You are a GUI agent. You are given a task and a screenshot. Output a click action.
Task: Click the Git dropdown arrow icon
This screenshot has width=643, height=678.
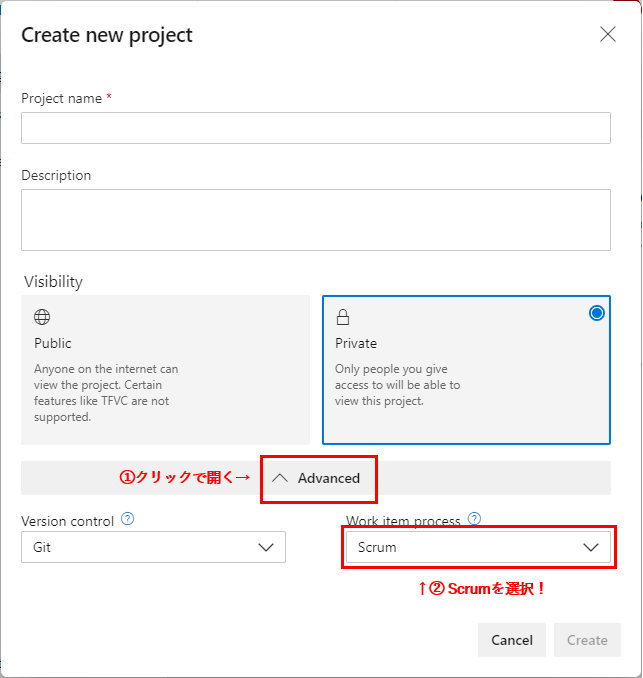(266, 547)
